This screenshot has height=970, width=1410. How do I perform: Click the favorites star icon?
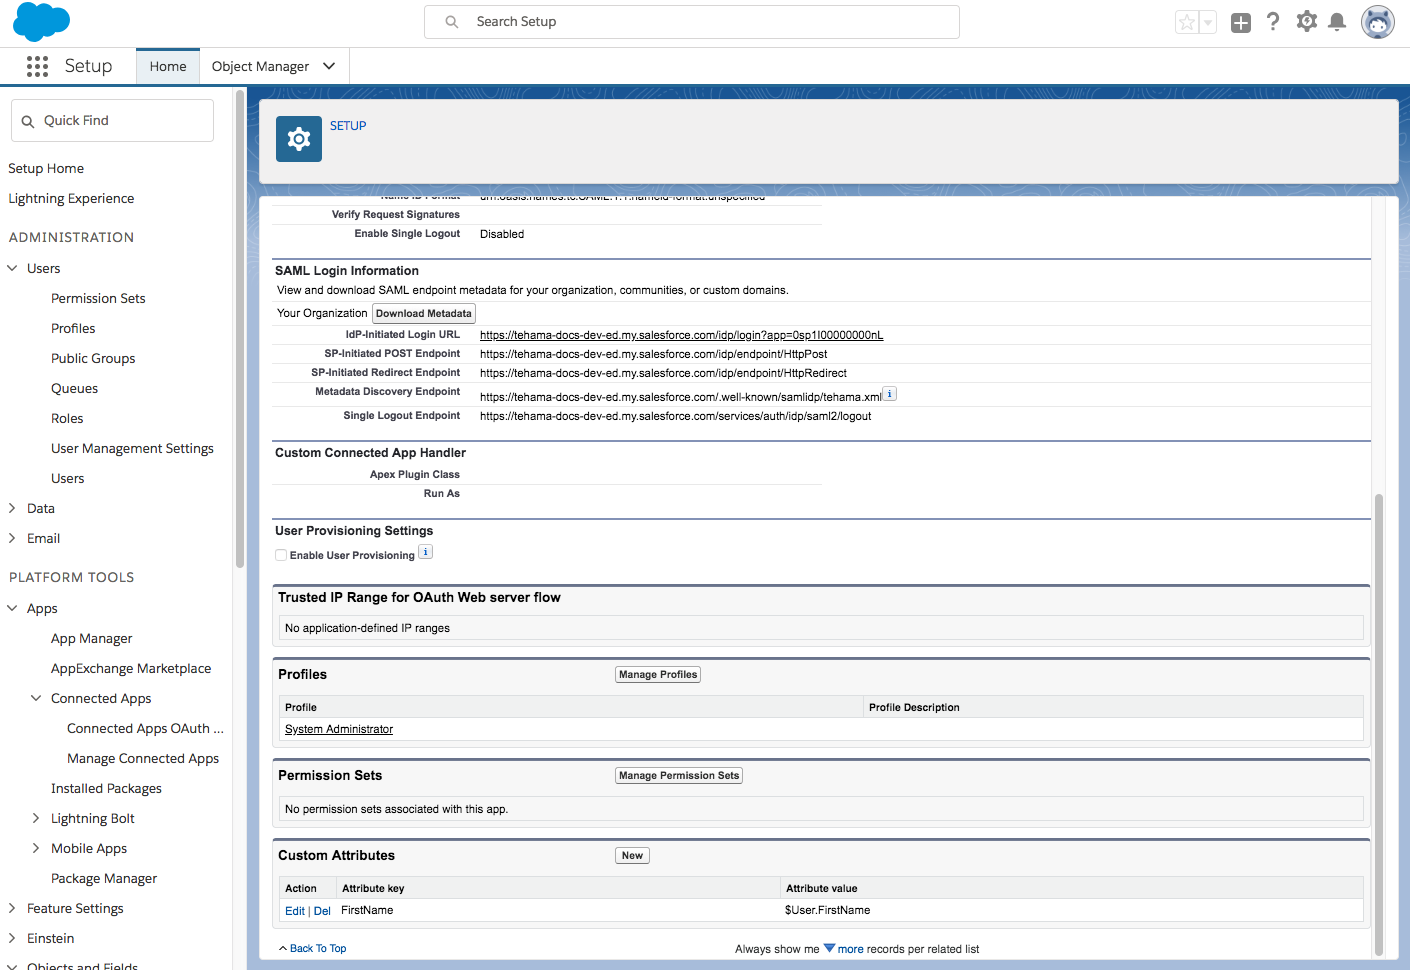1187,22
